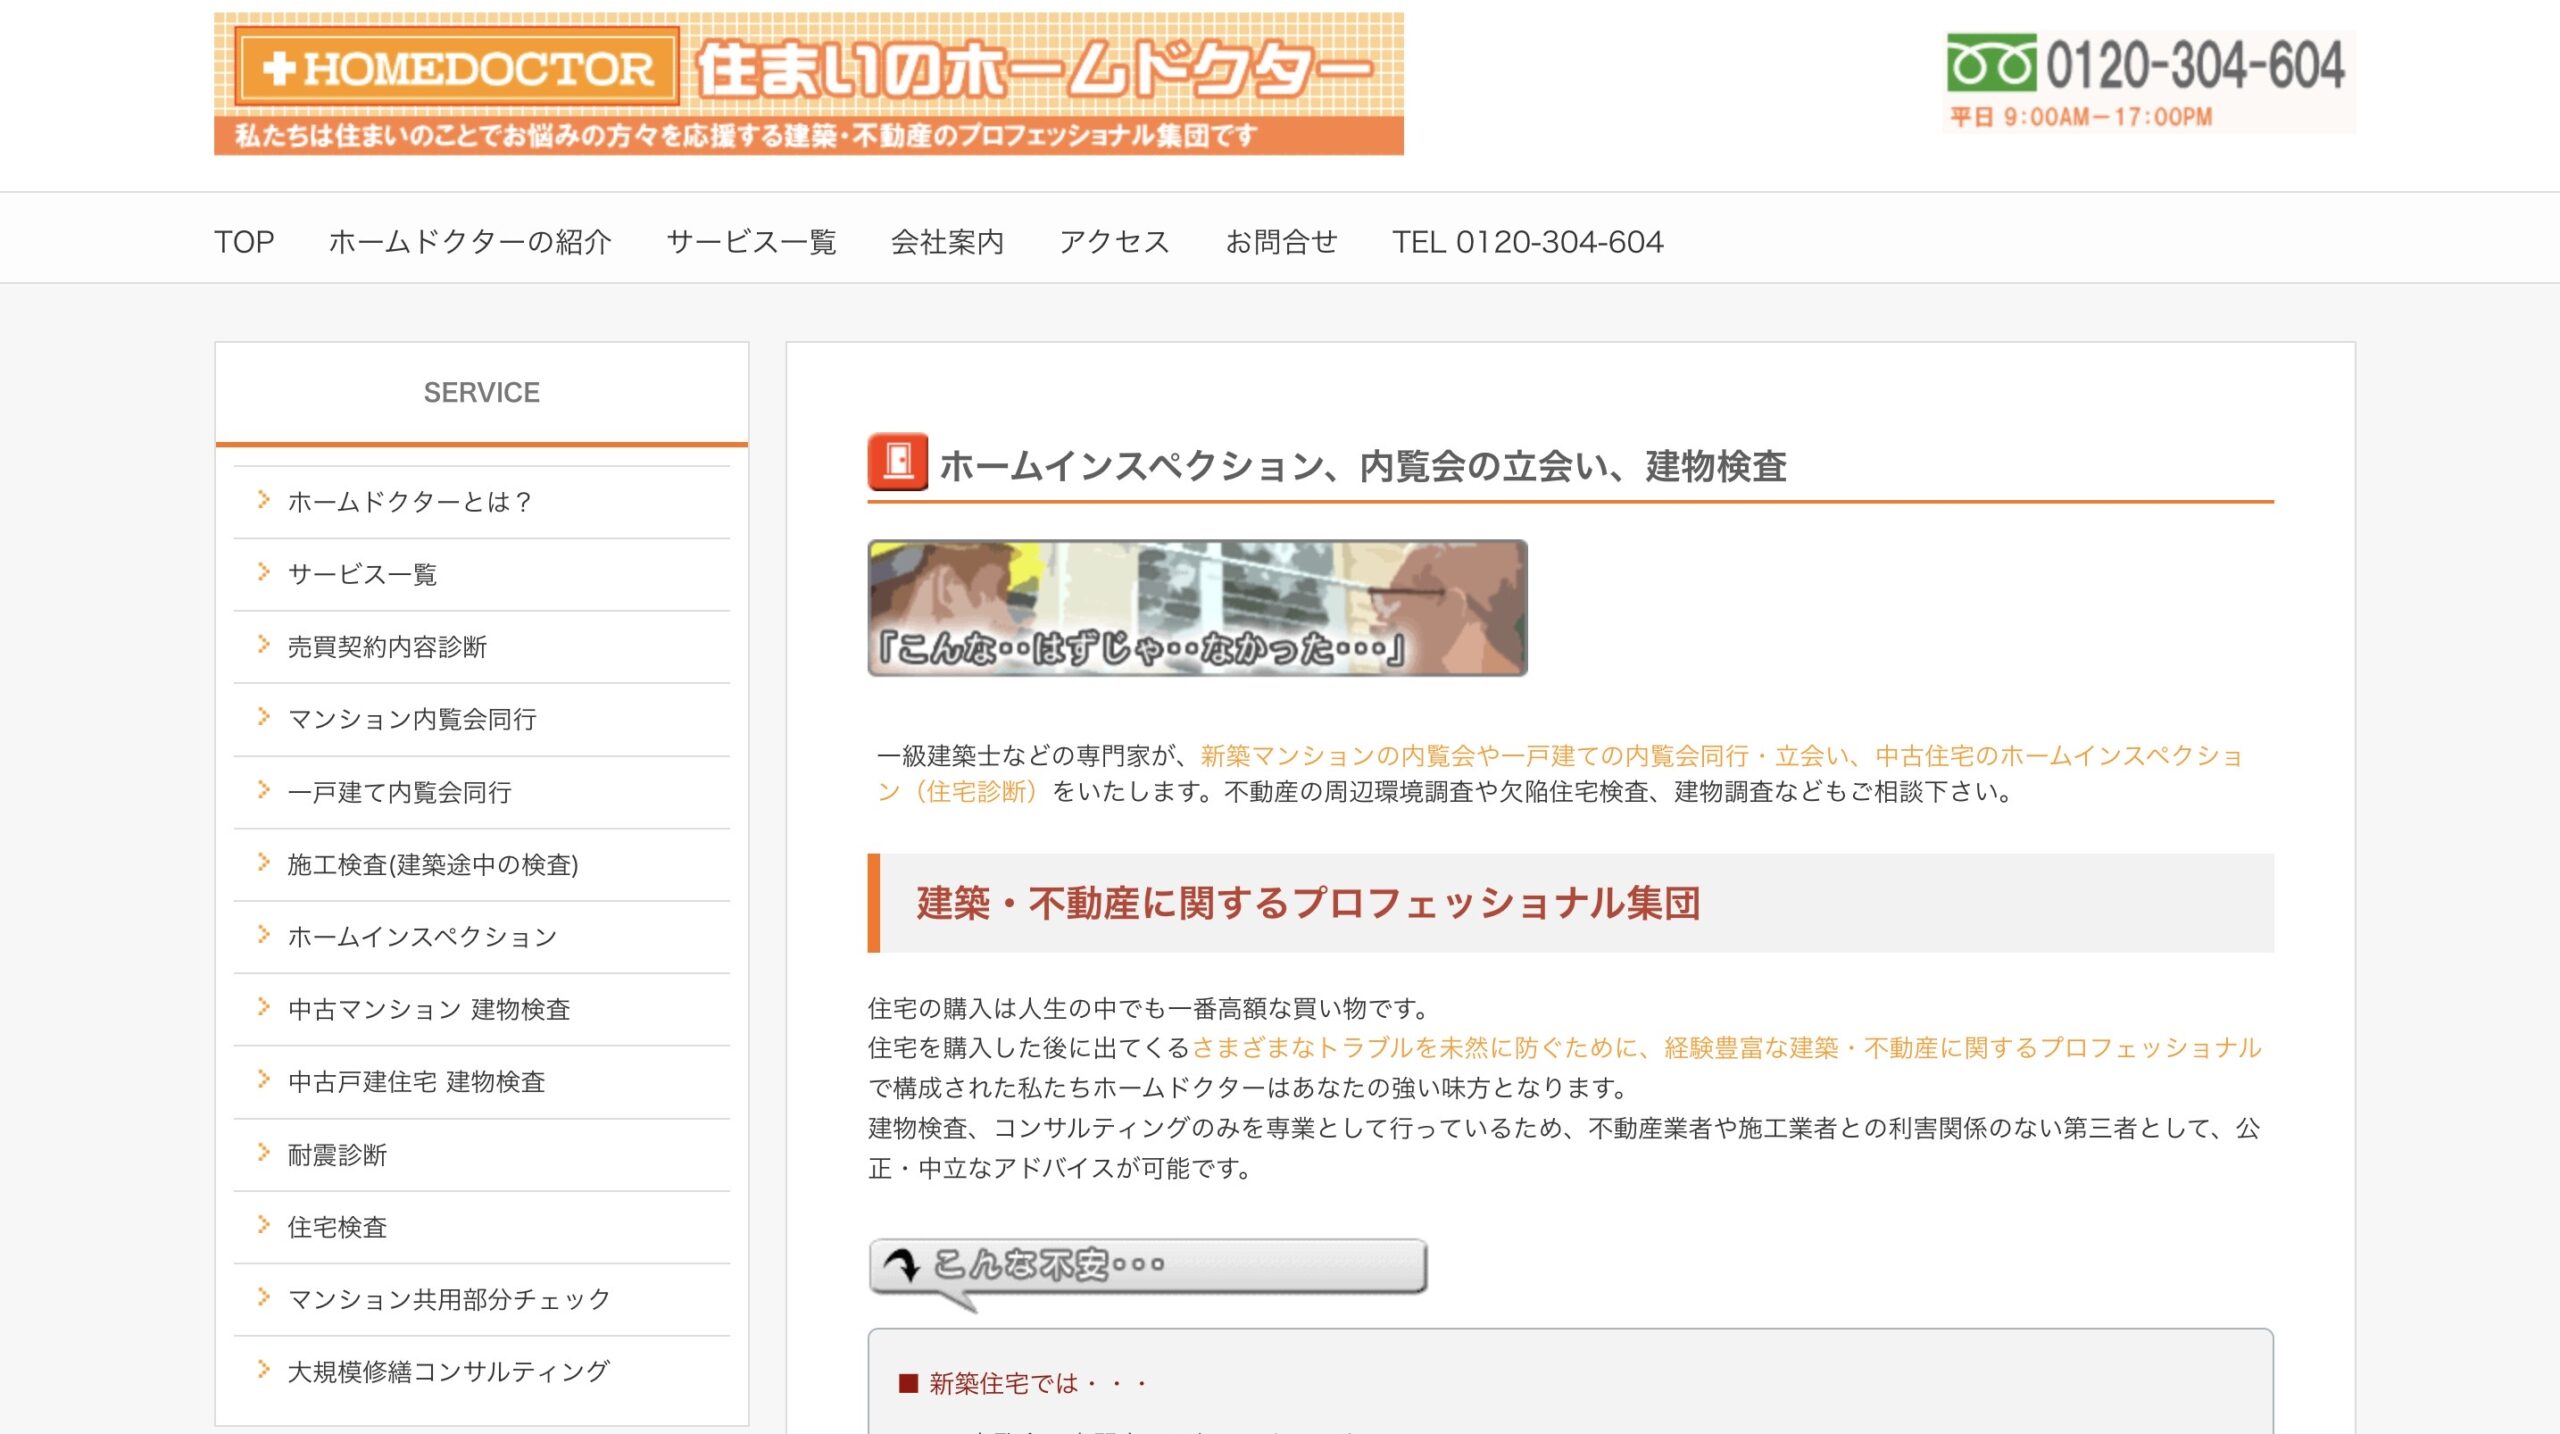Open ホームドクターの紹介 navigation item
This screenshot has width=2560, height=1434.
469,242
